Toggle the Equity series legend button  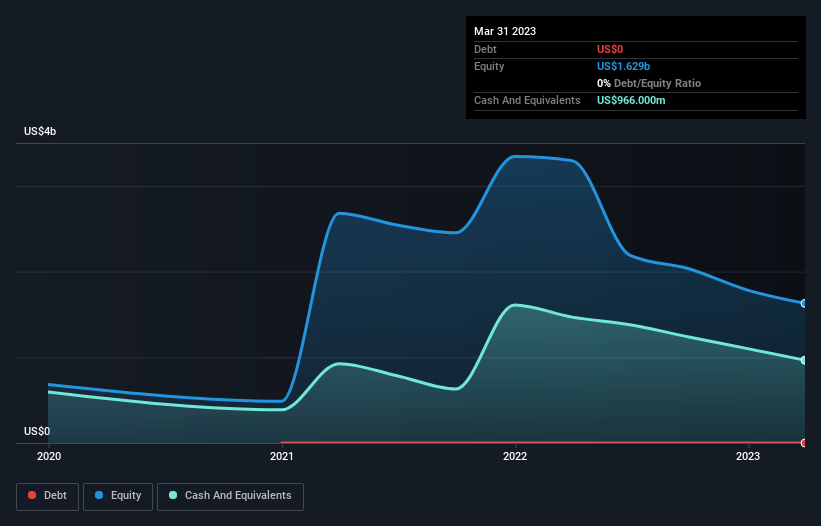tap(118, 496)
